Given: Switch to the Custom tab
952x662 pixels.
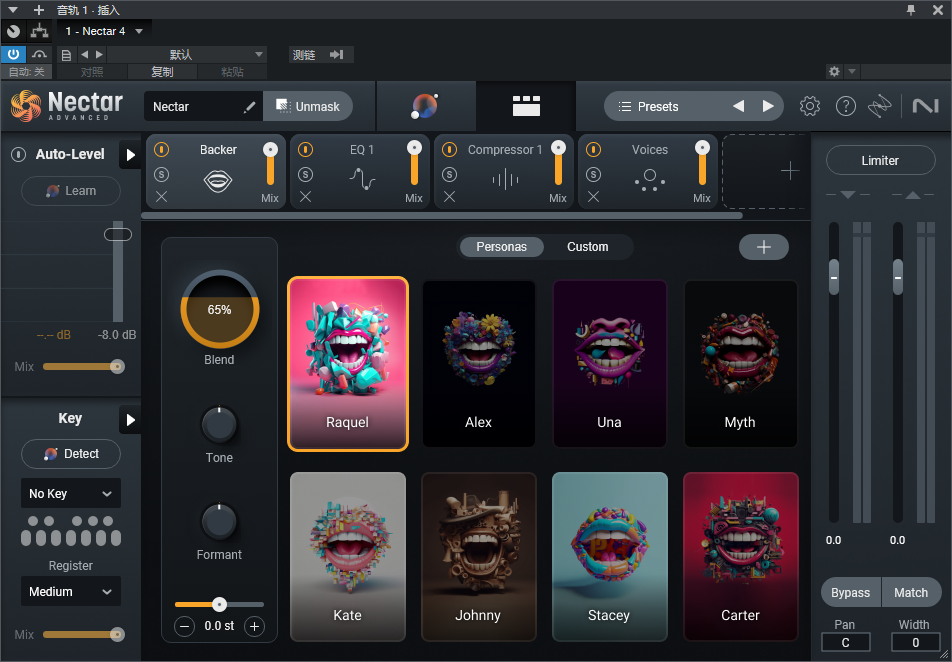Looking at the screenshot, I should [x=587, y=247].
